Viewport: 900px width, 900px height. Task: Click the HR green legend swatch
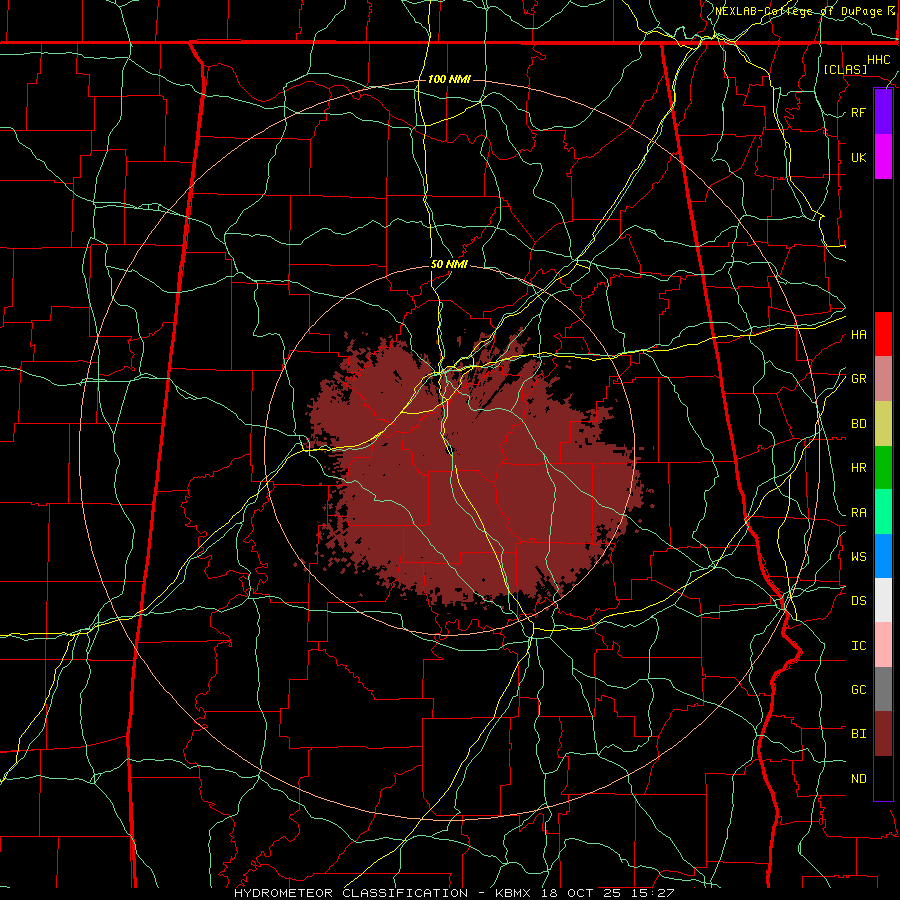tap(883, 467)
